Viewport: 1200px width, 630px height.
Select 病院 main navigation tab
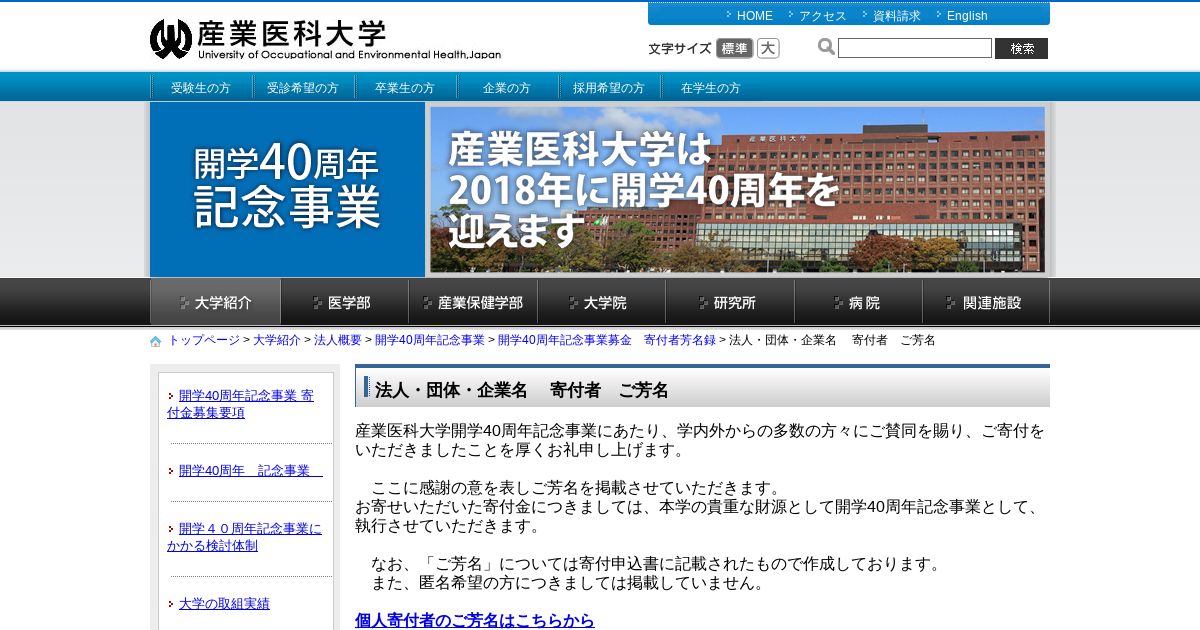point(858,302)
